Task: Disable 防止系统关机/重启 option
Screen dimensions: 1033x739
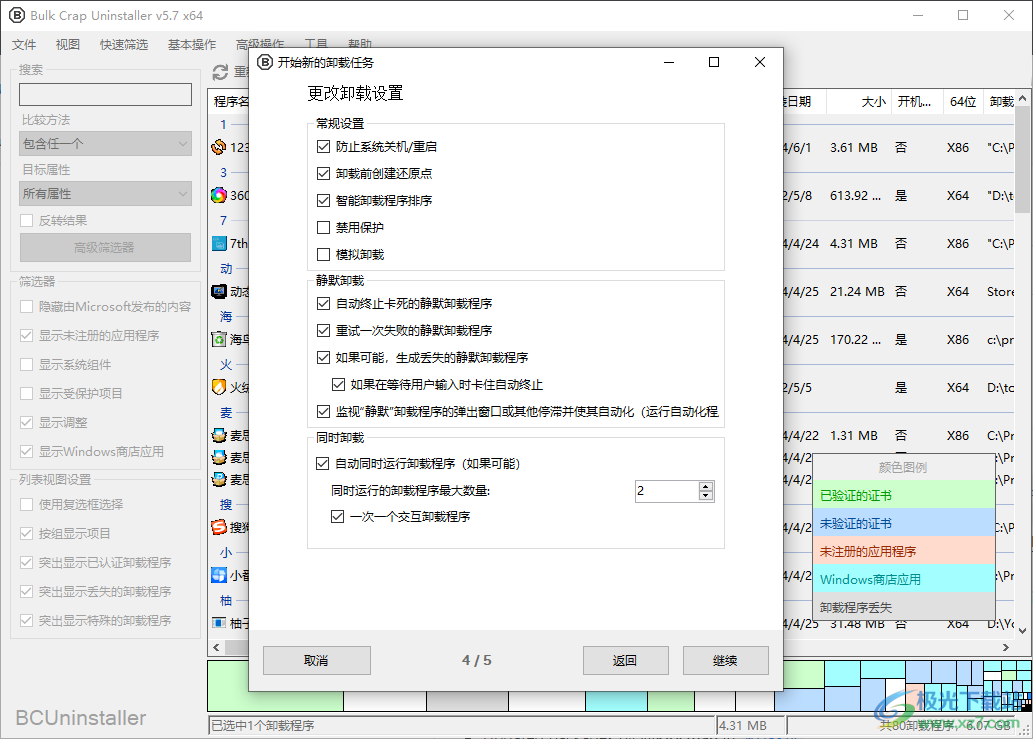Action: (x=323, y=146)
